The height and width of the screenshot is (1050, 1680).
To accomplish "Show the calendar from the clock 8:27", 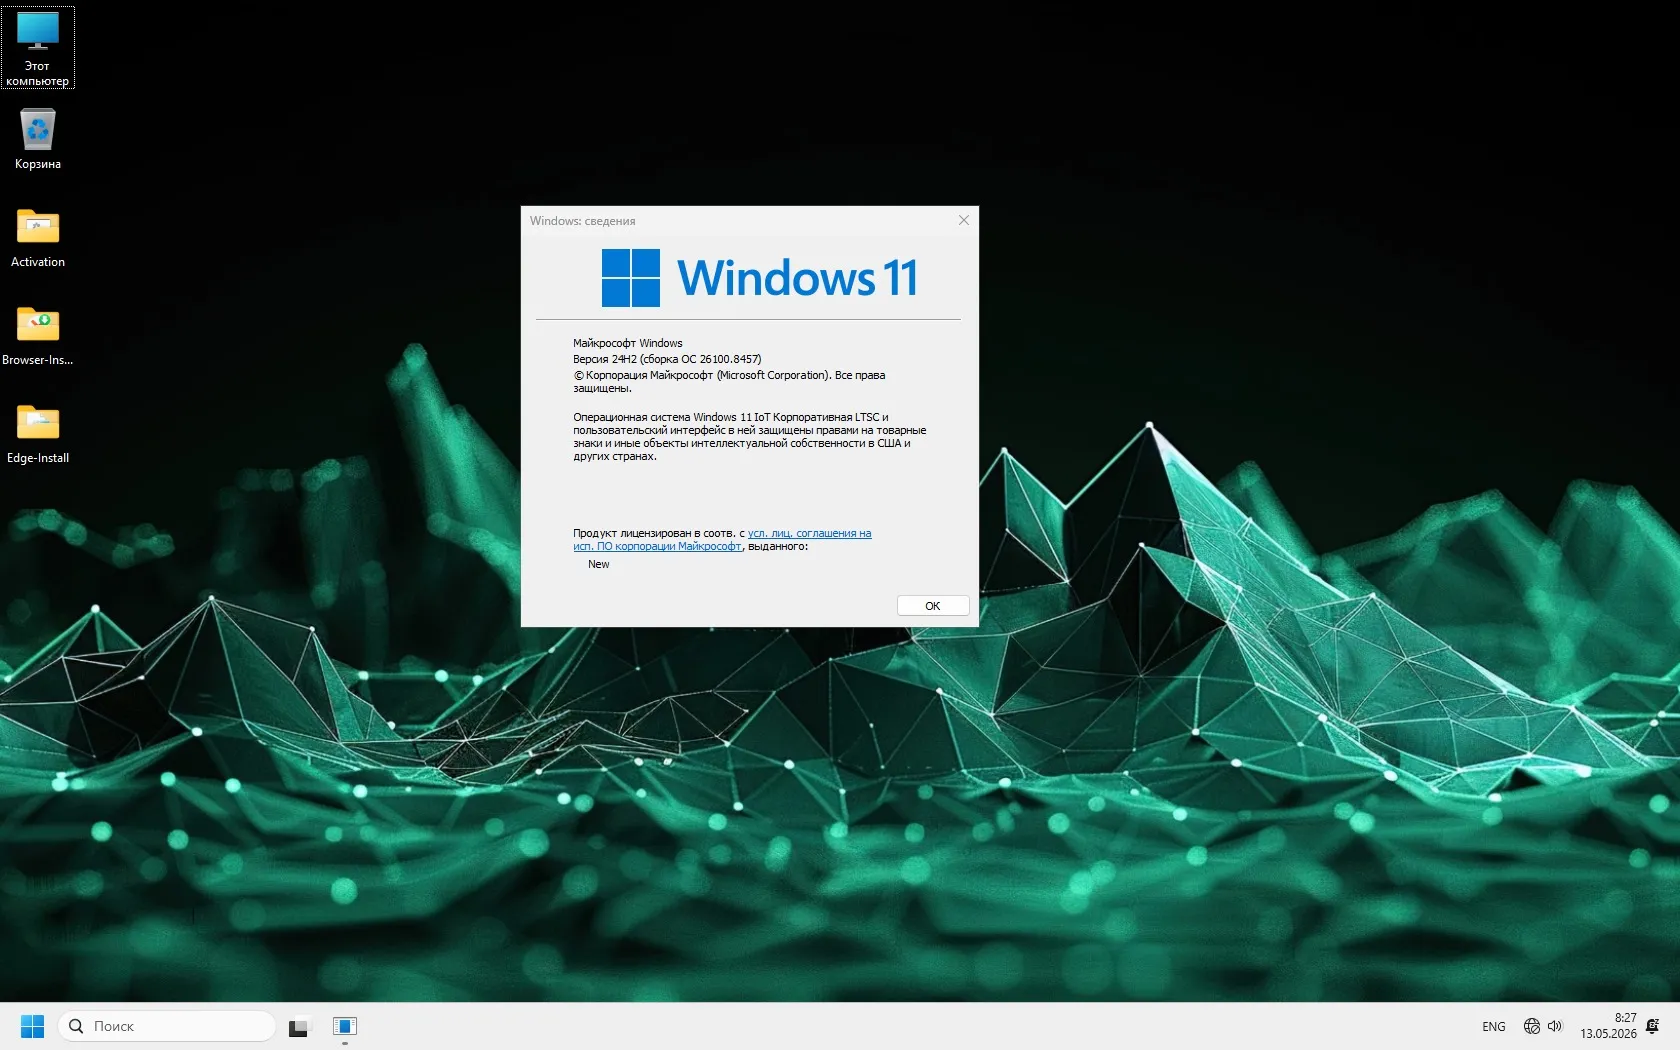I will click(1608, 1026).
